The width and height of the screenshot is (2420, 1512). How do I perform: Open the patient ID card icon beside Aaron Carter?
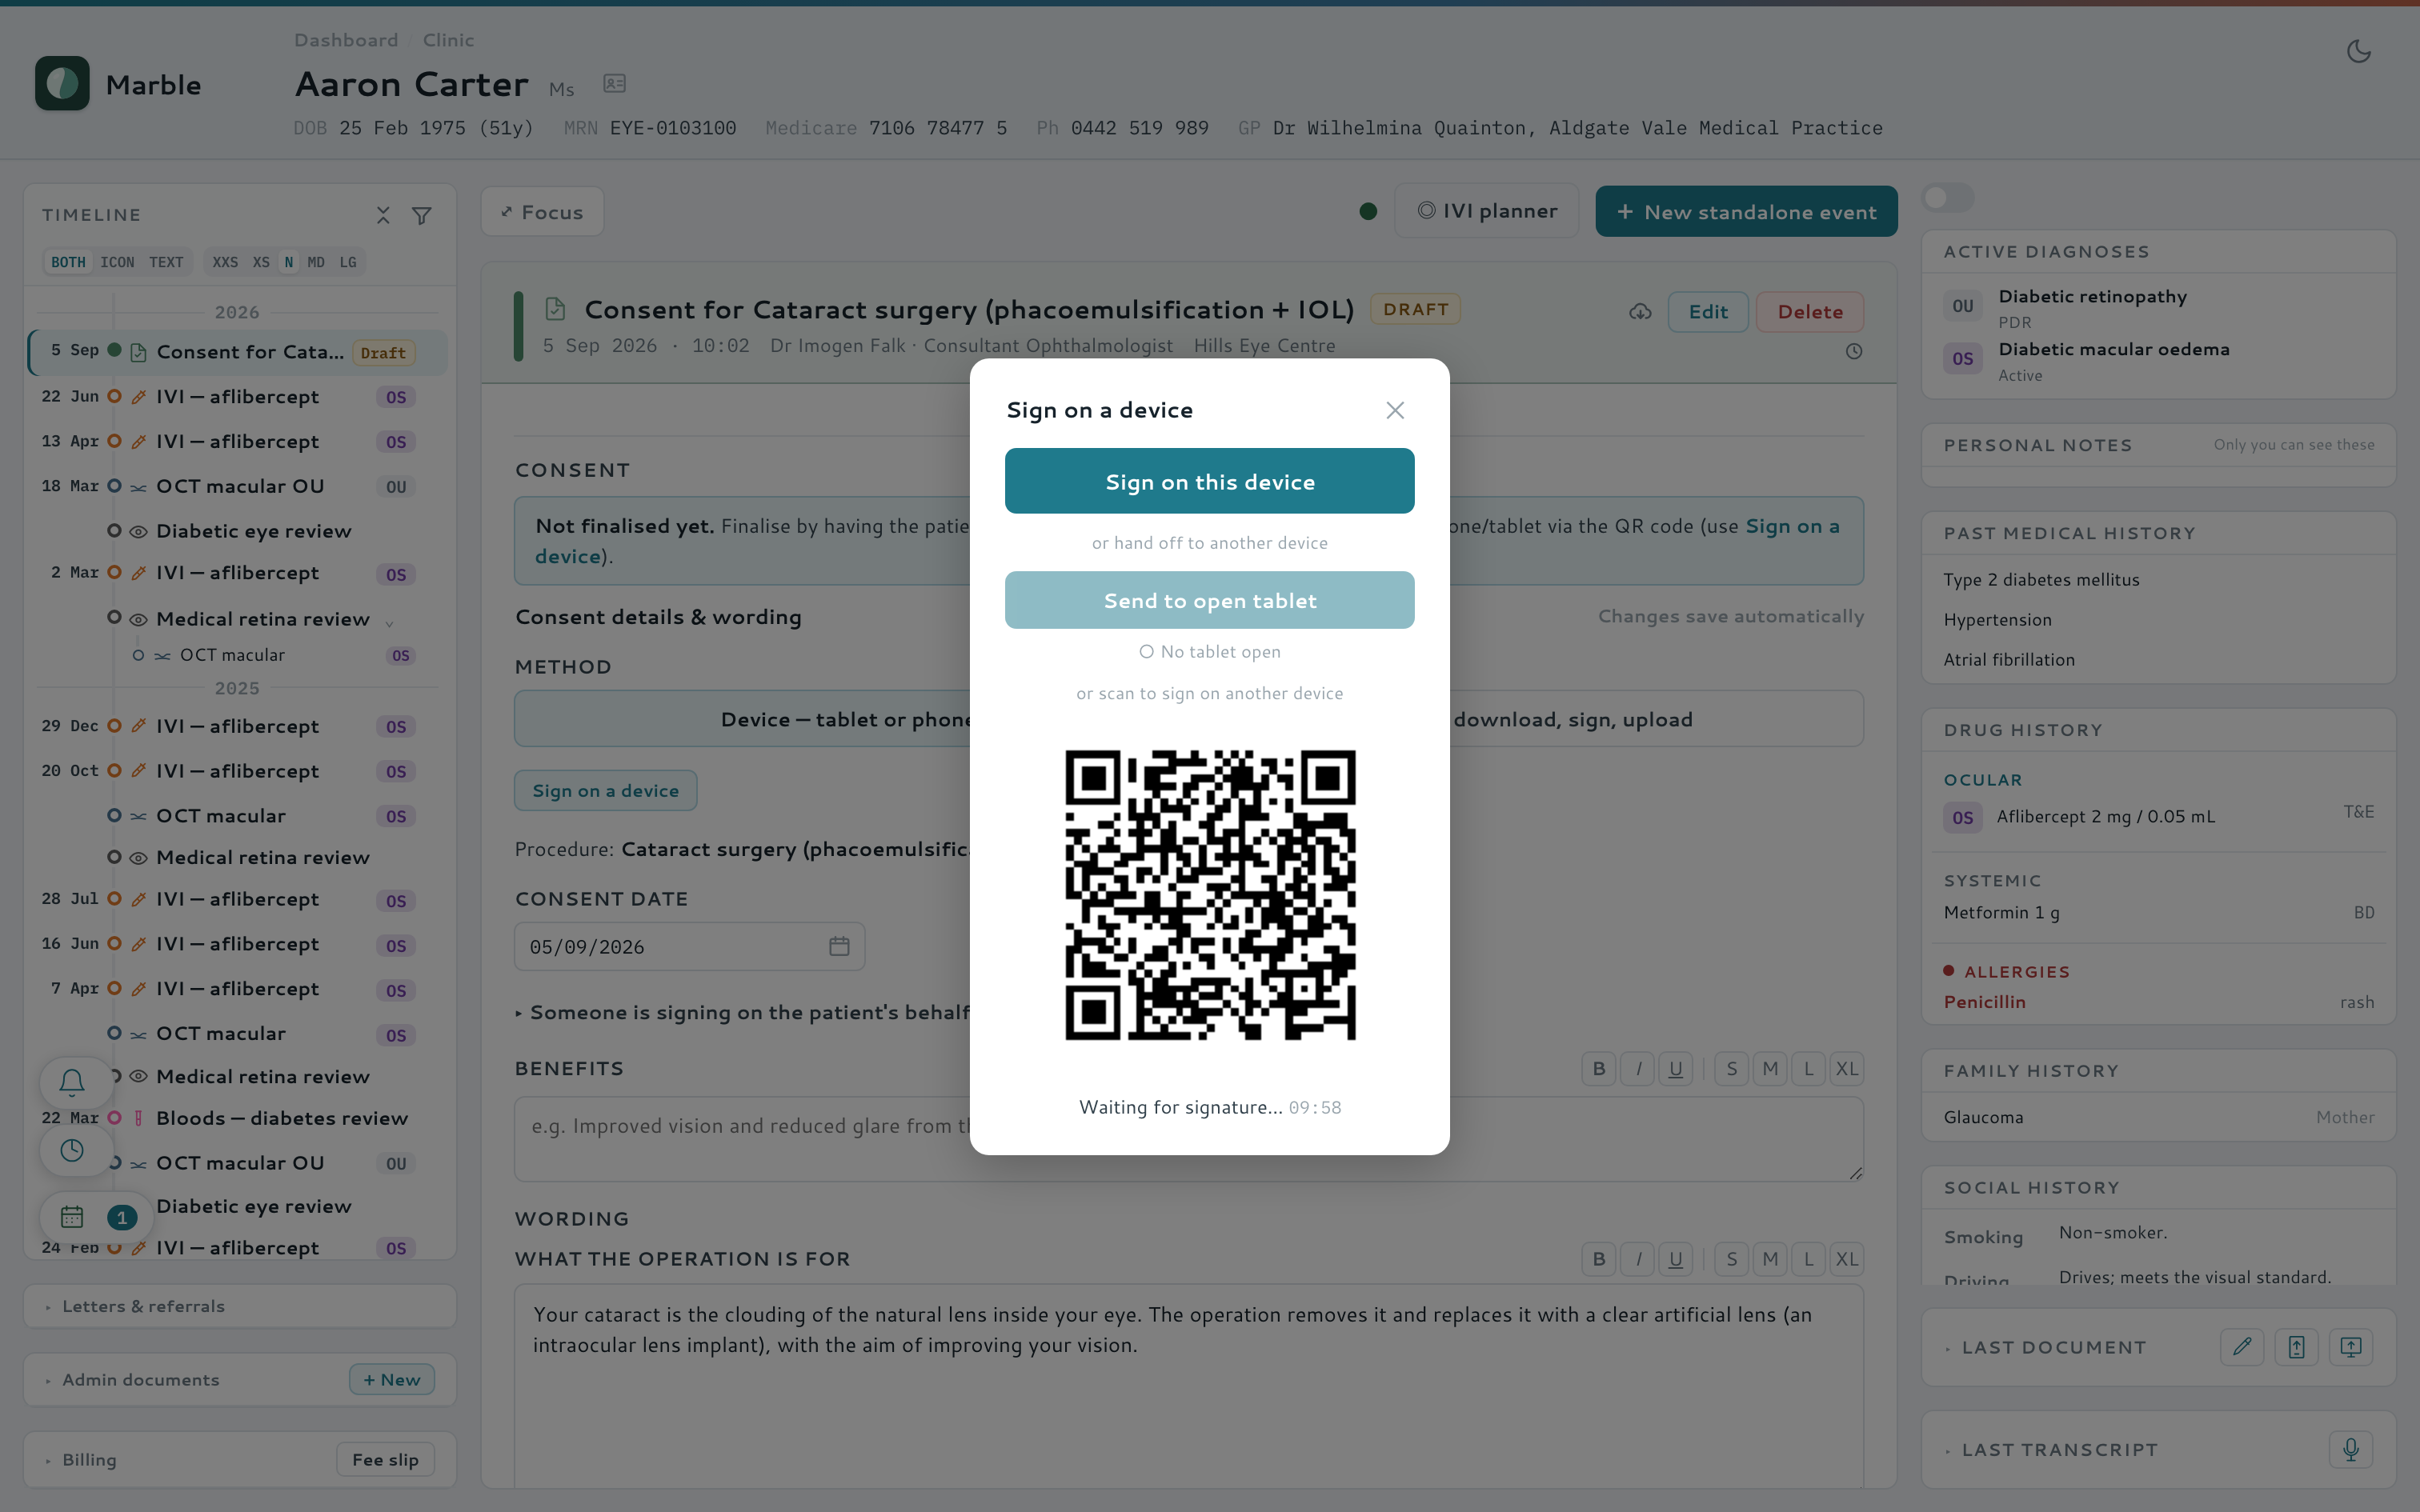[x=614, y=84]
